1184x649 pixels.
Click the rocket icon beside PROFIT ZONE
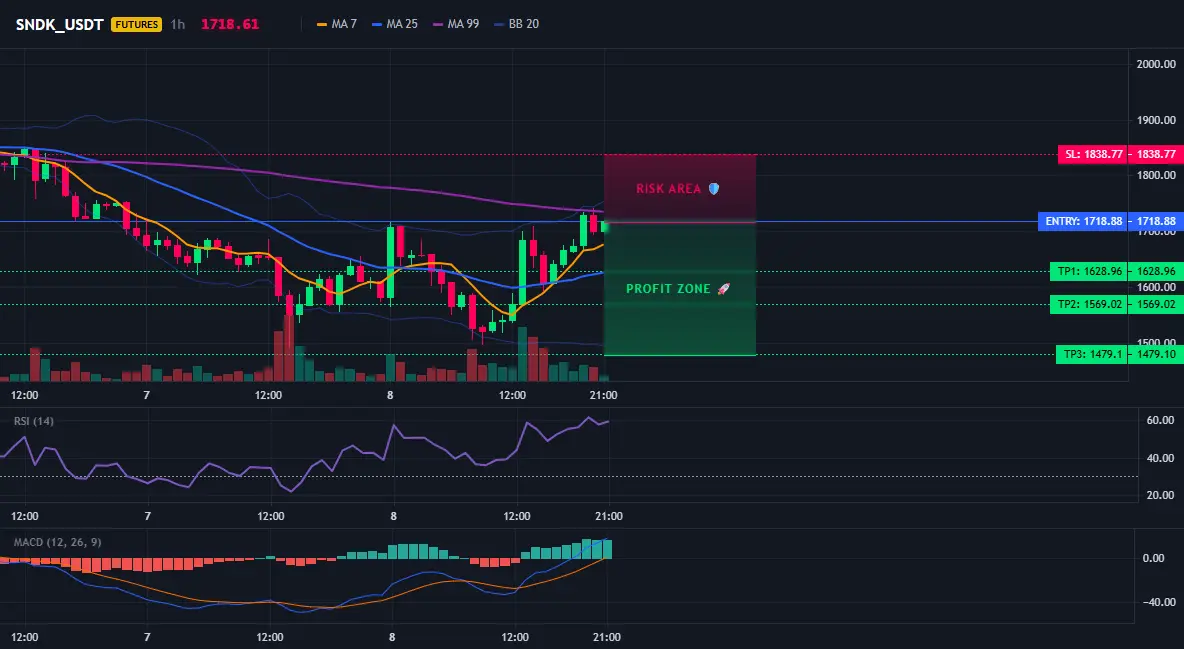point(723,289)
